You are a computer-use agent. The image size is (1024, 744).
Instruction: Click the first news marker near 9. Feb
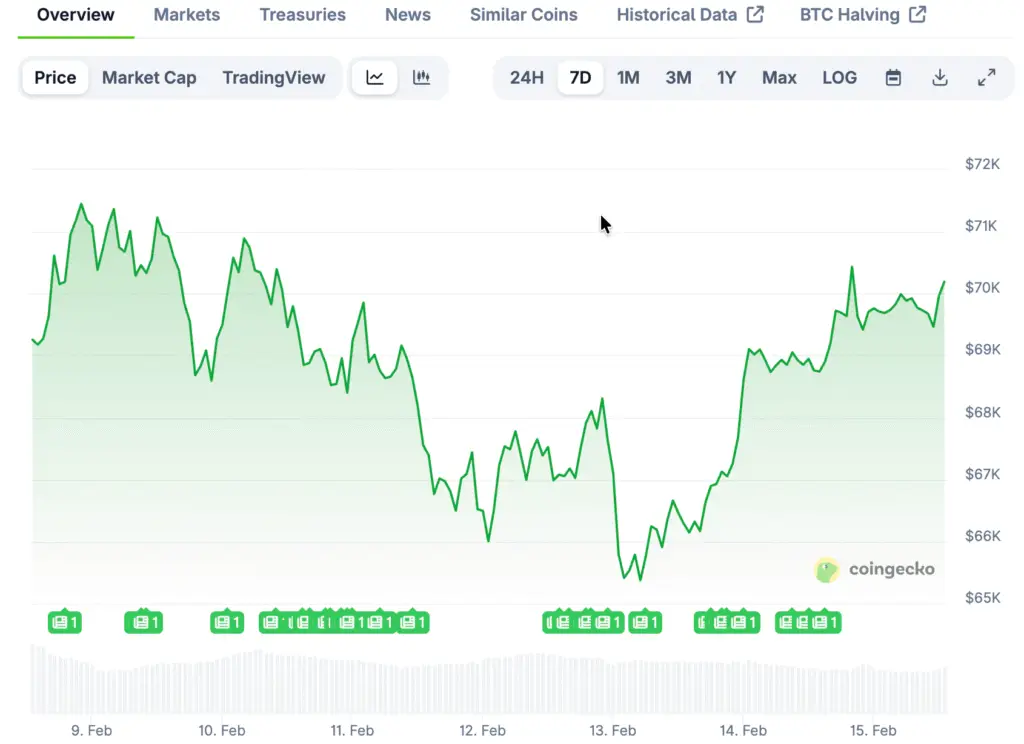[x=64, y=622]
